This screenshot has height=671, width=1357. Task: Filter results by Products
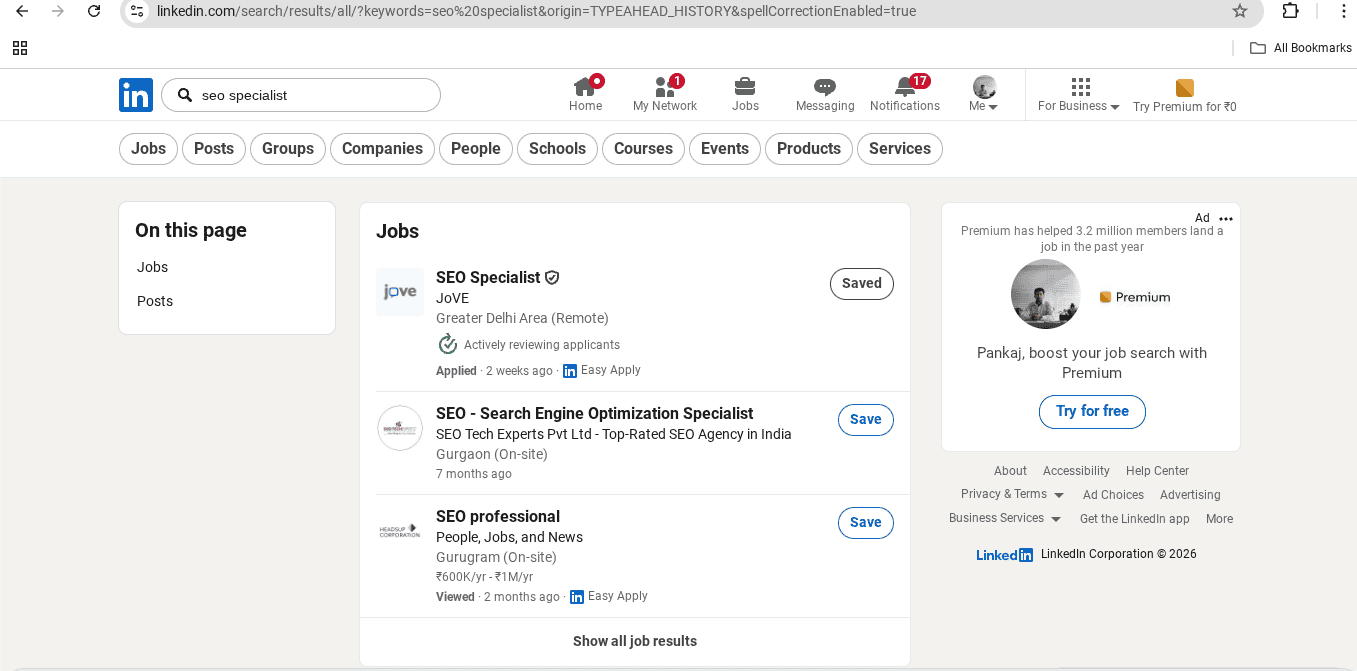click(x=809, y=149)
